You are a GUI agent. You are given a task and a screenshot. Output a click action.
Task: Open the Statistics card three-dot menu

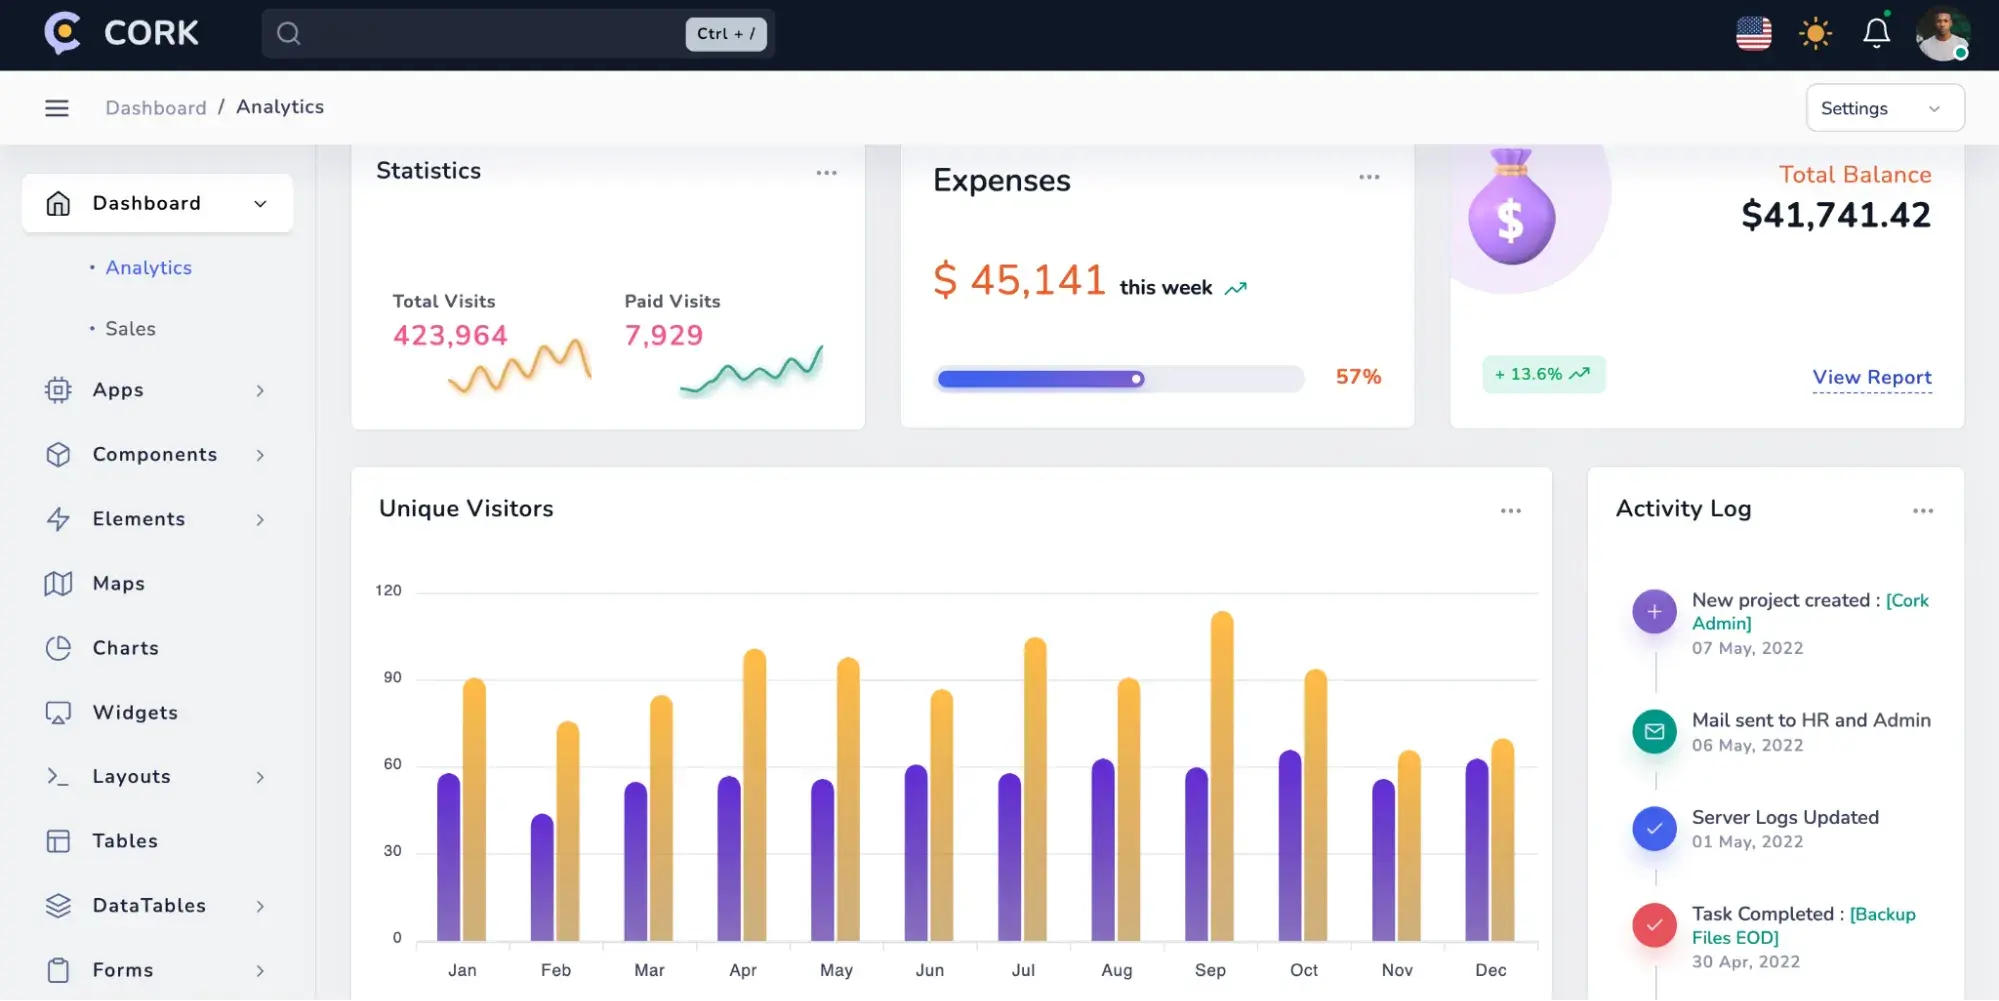[826, 173]
